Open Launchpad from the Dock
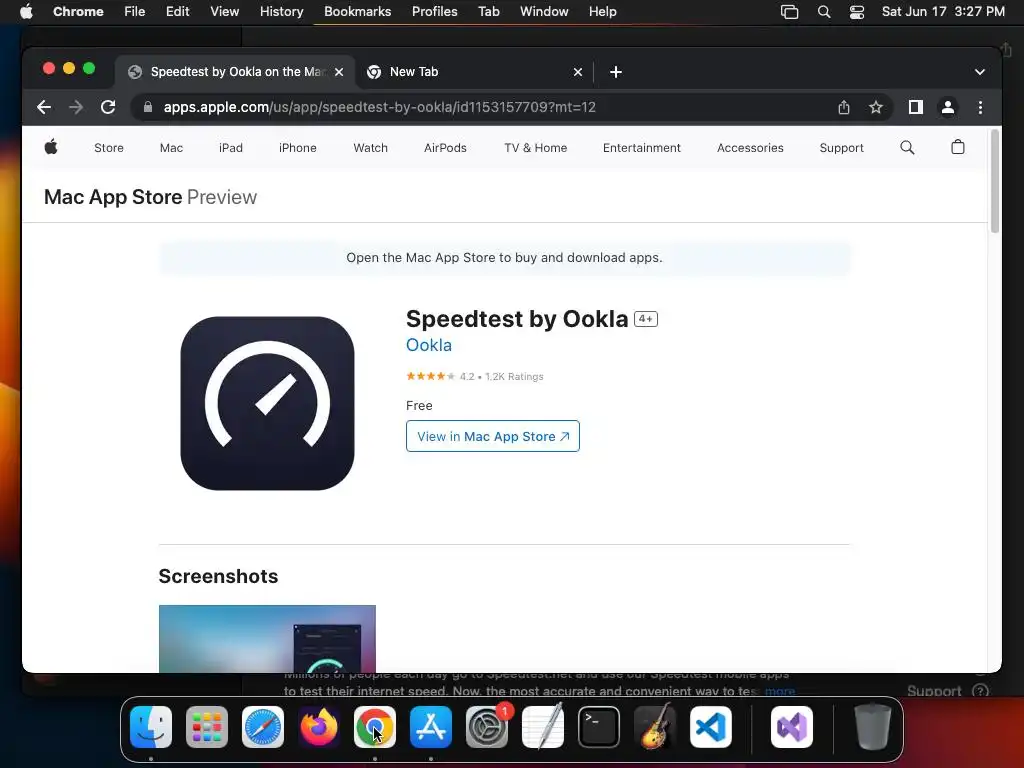1024x768 pixels. 207,727
